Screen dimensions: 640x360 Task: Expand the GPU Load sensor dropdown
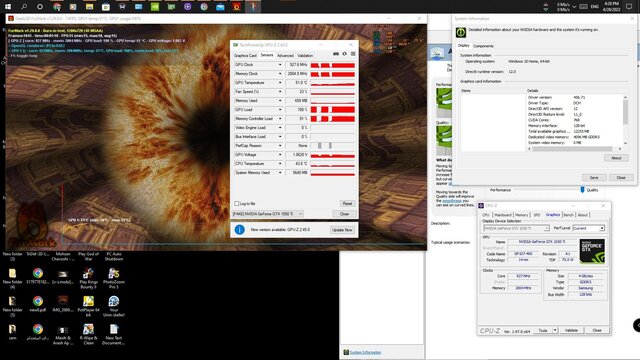pos(280,110)
